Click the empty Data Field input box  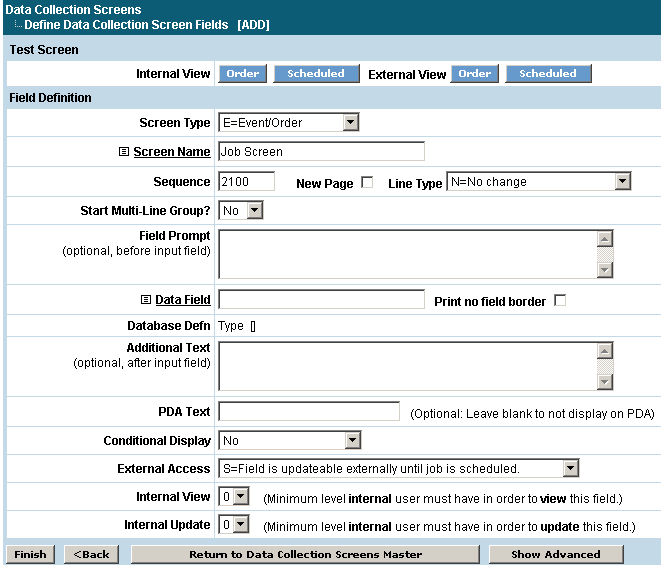[x=322, y=299]
